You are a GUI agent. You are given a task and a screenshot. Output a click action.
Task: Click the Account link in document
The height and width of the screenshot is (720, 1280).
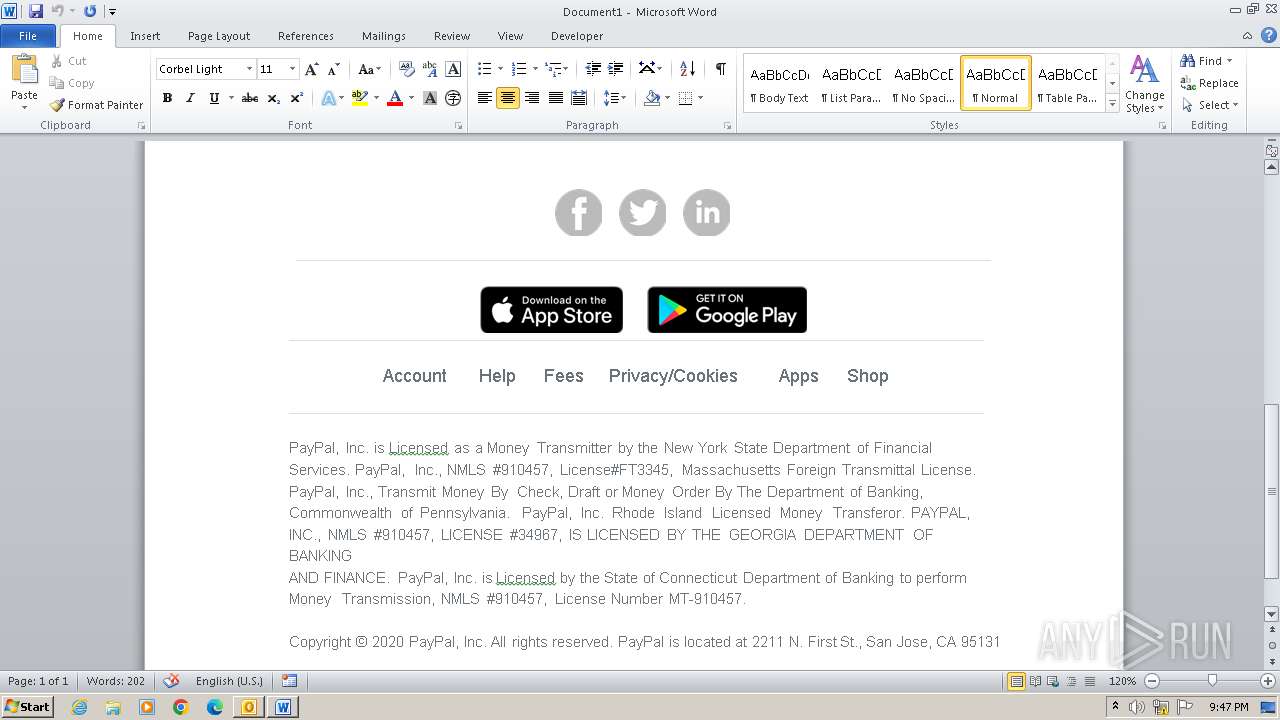[414, 376]
